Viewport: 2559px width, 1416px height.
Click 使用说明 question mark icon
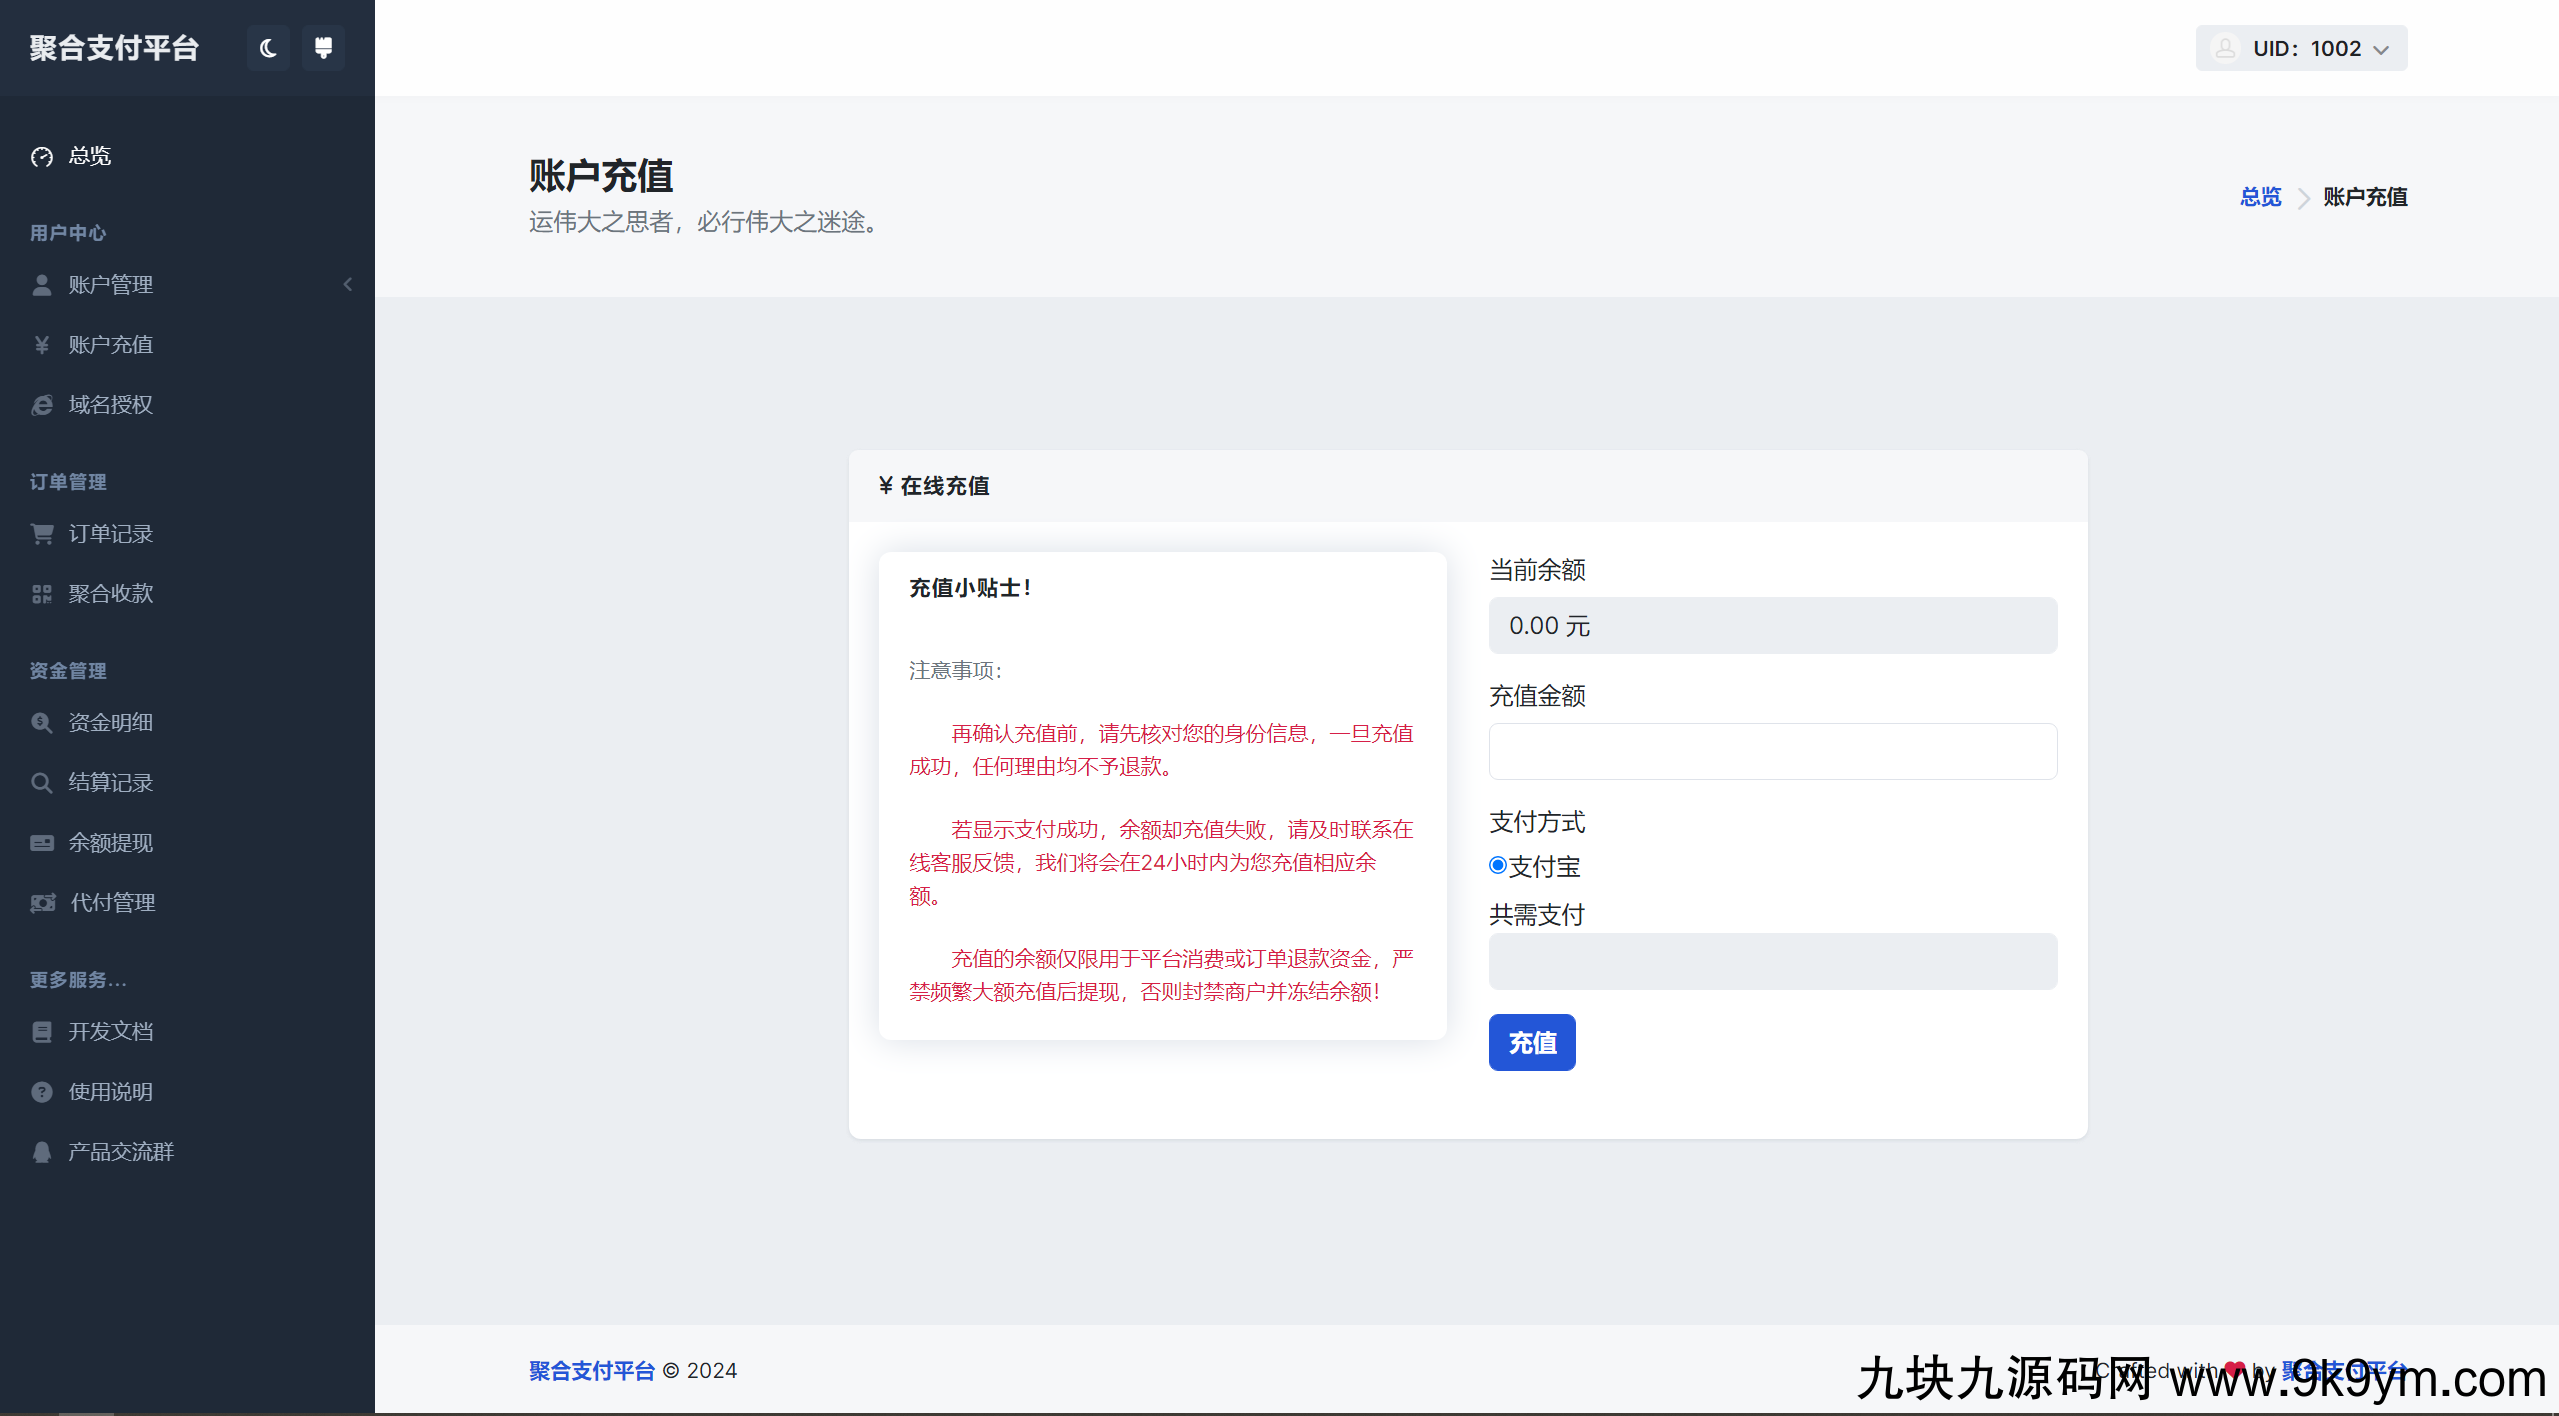click(x=42, y=1092)
